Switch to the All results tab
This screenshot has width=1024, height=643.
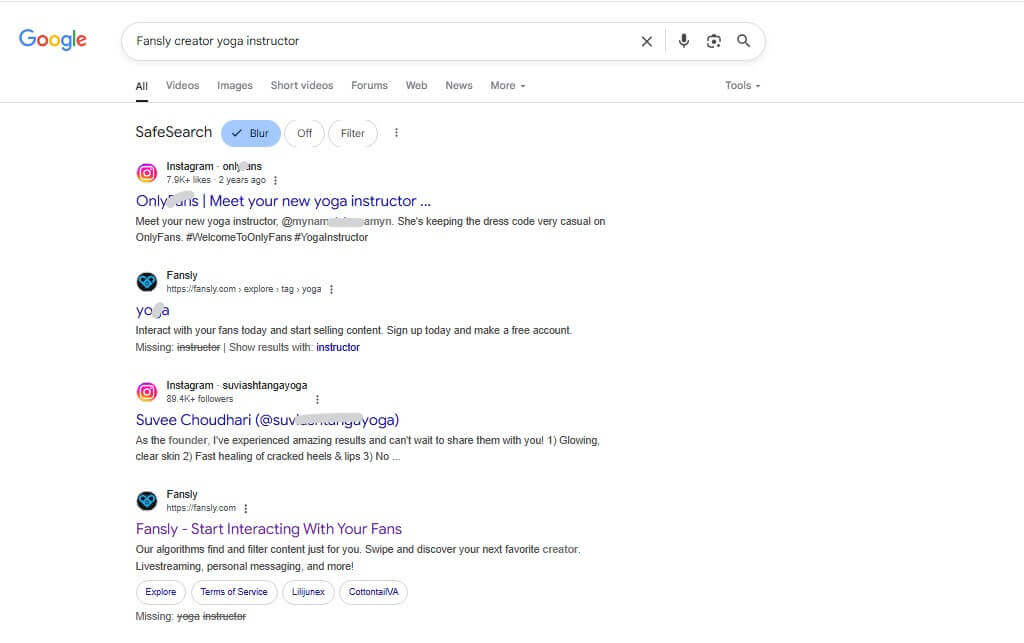[x=142, y=86]
